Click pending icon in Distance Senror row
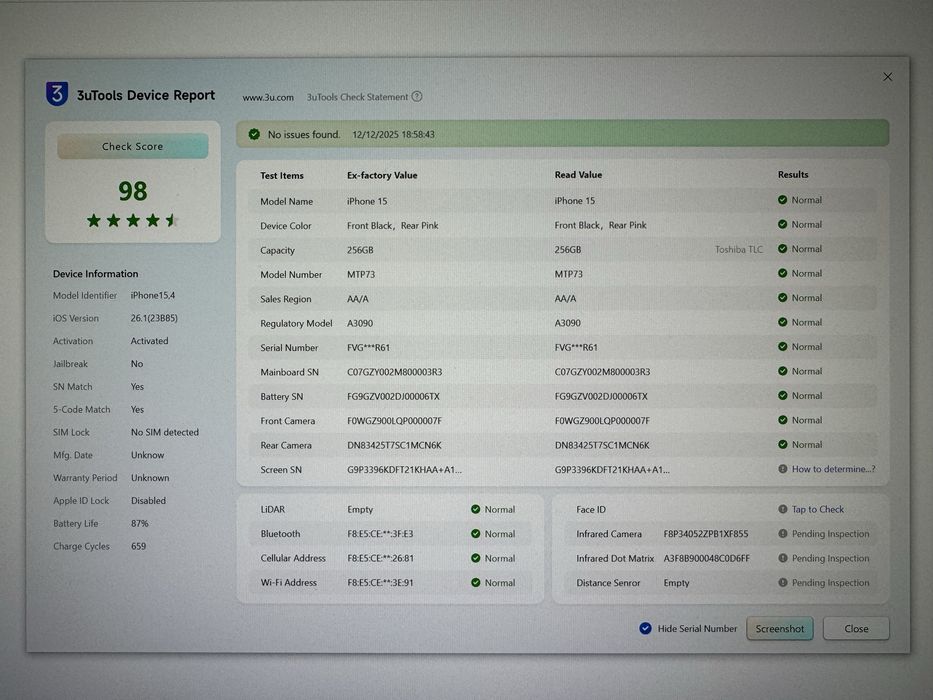The width and height of the screenshot is (933, 700). click(782, 582)
